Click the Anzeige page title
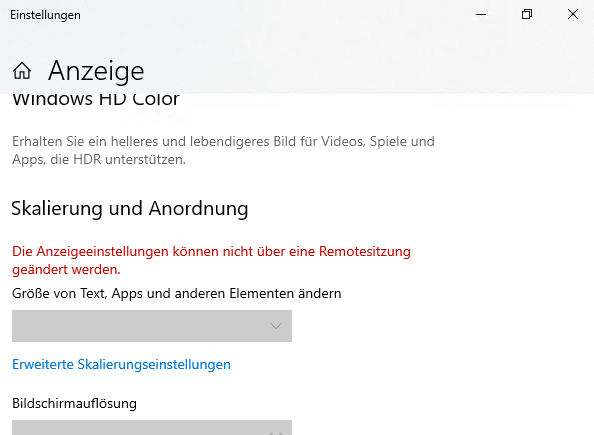 [96, 71]
